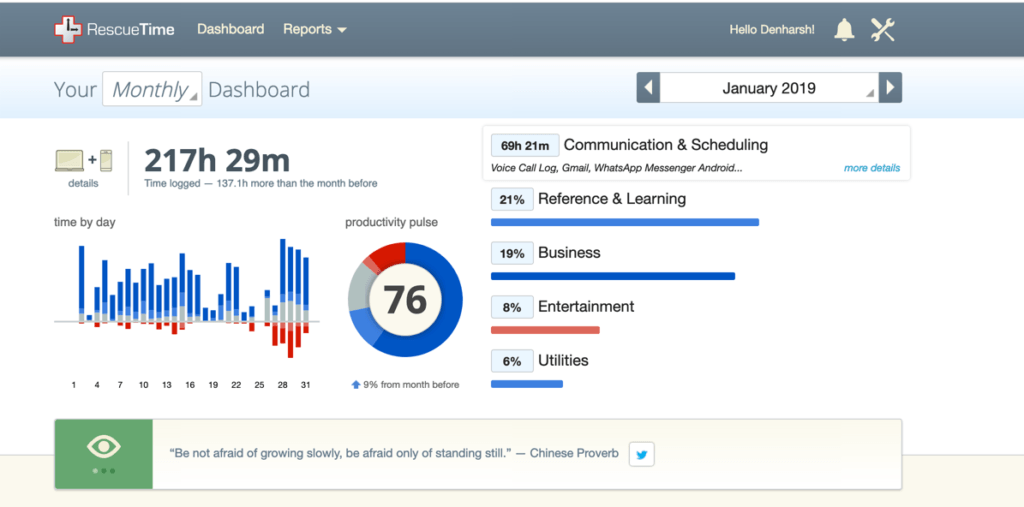This screenshot has width=1024, height=507.
Task: Expand the Monthly period selector
Action: pos(152,89)
